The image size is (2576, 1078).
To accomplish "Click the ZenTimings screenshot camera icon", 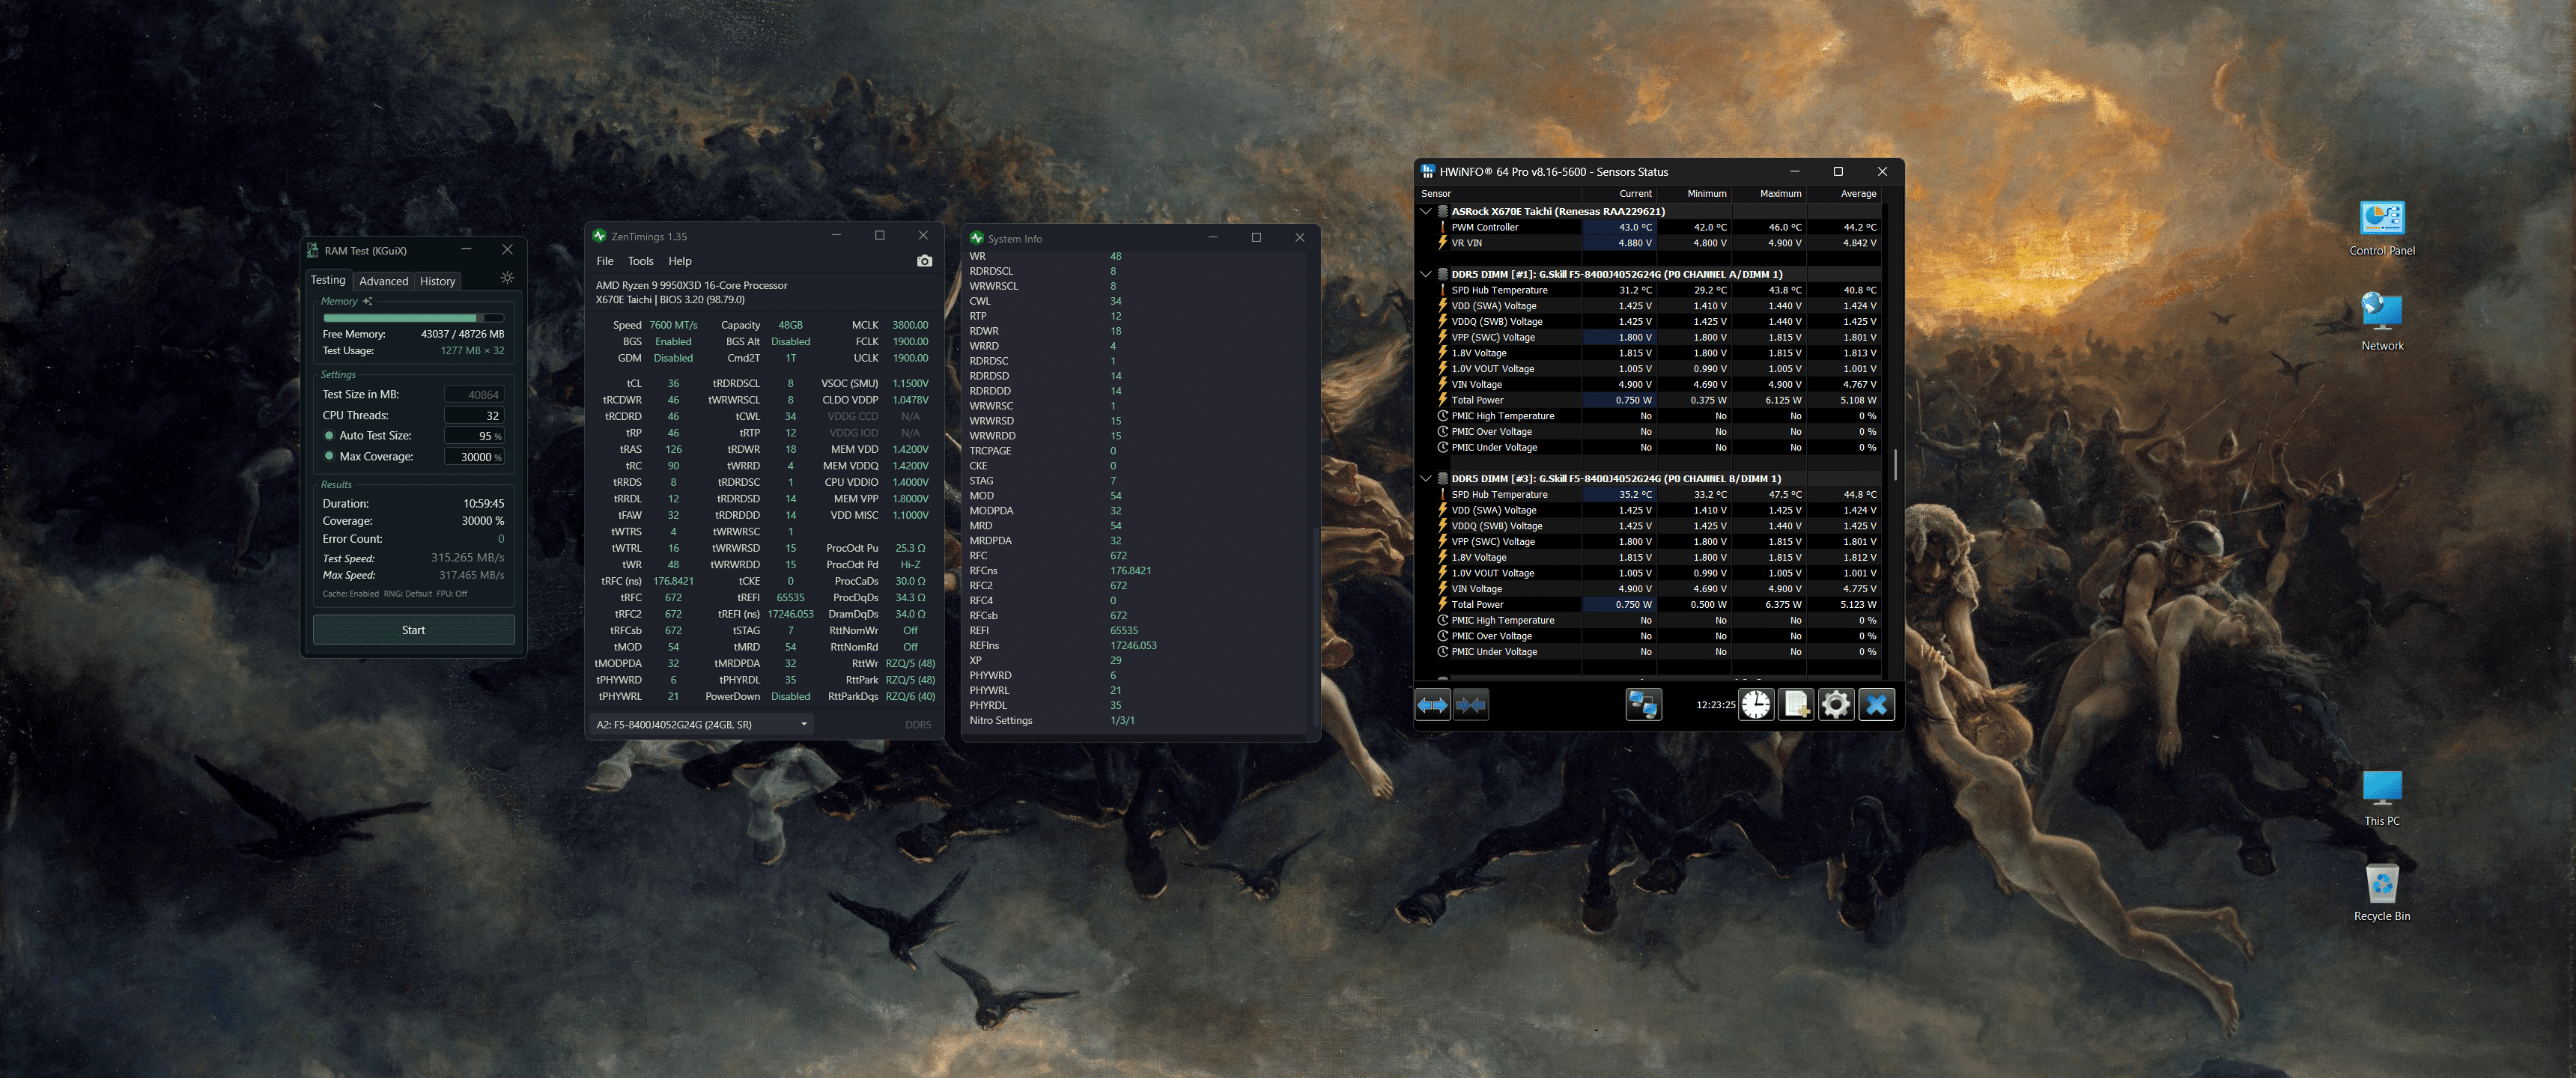I will tap(924, 261).
